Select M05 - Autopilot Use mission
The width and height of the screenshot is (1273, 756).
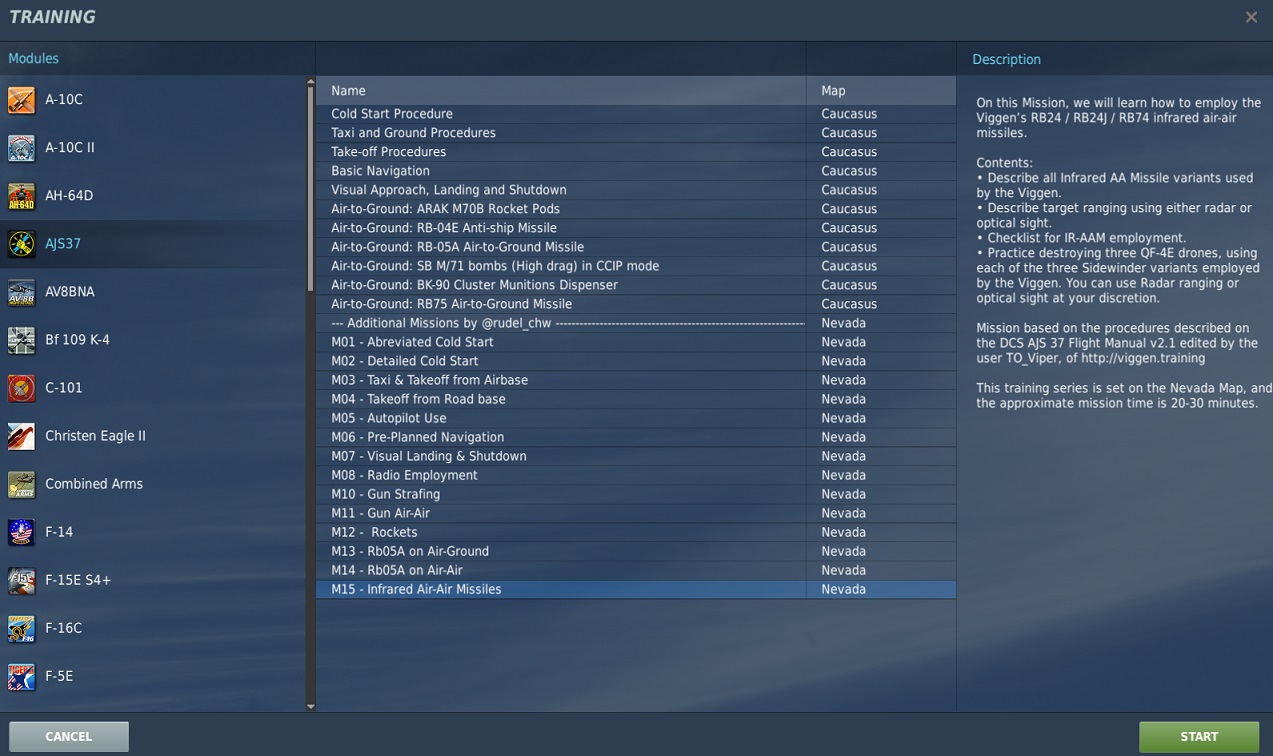click(388, 418)
